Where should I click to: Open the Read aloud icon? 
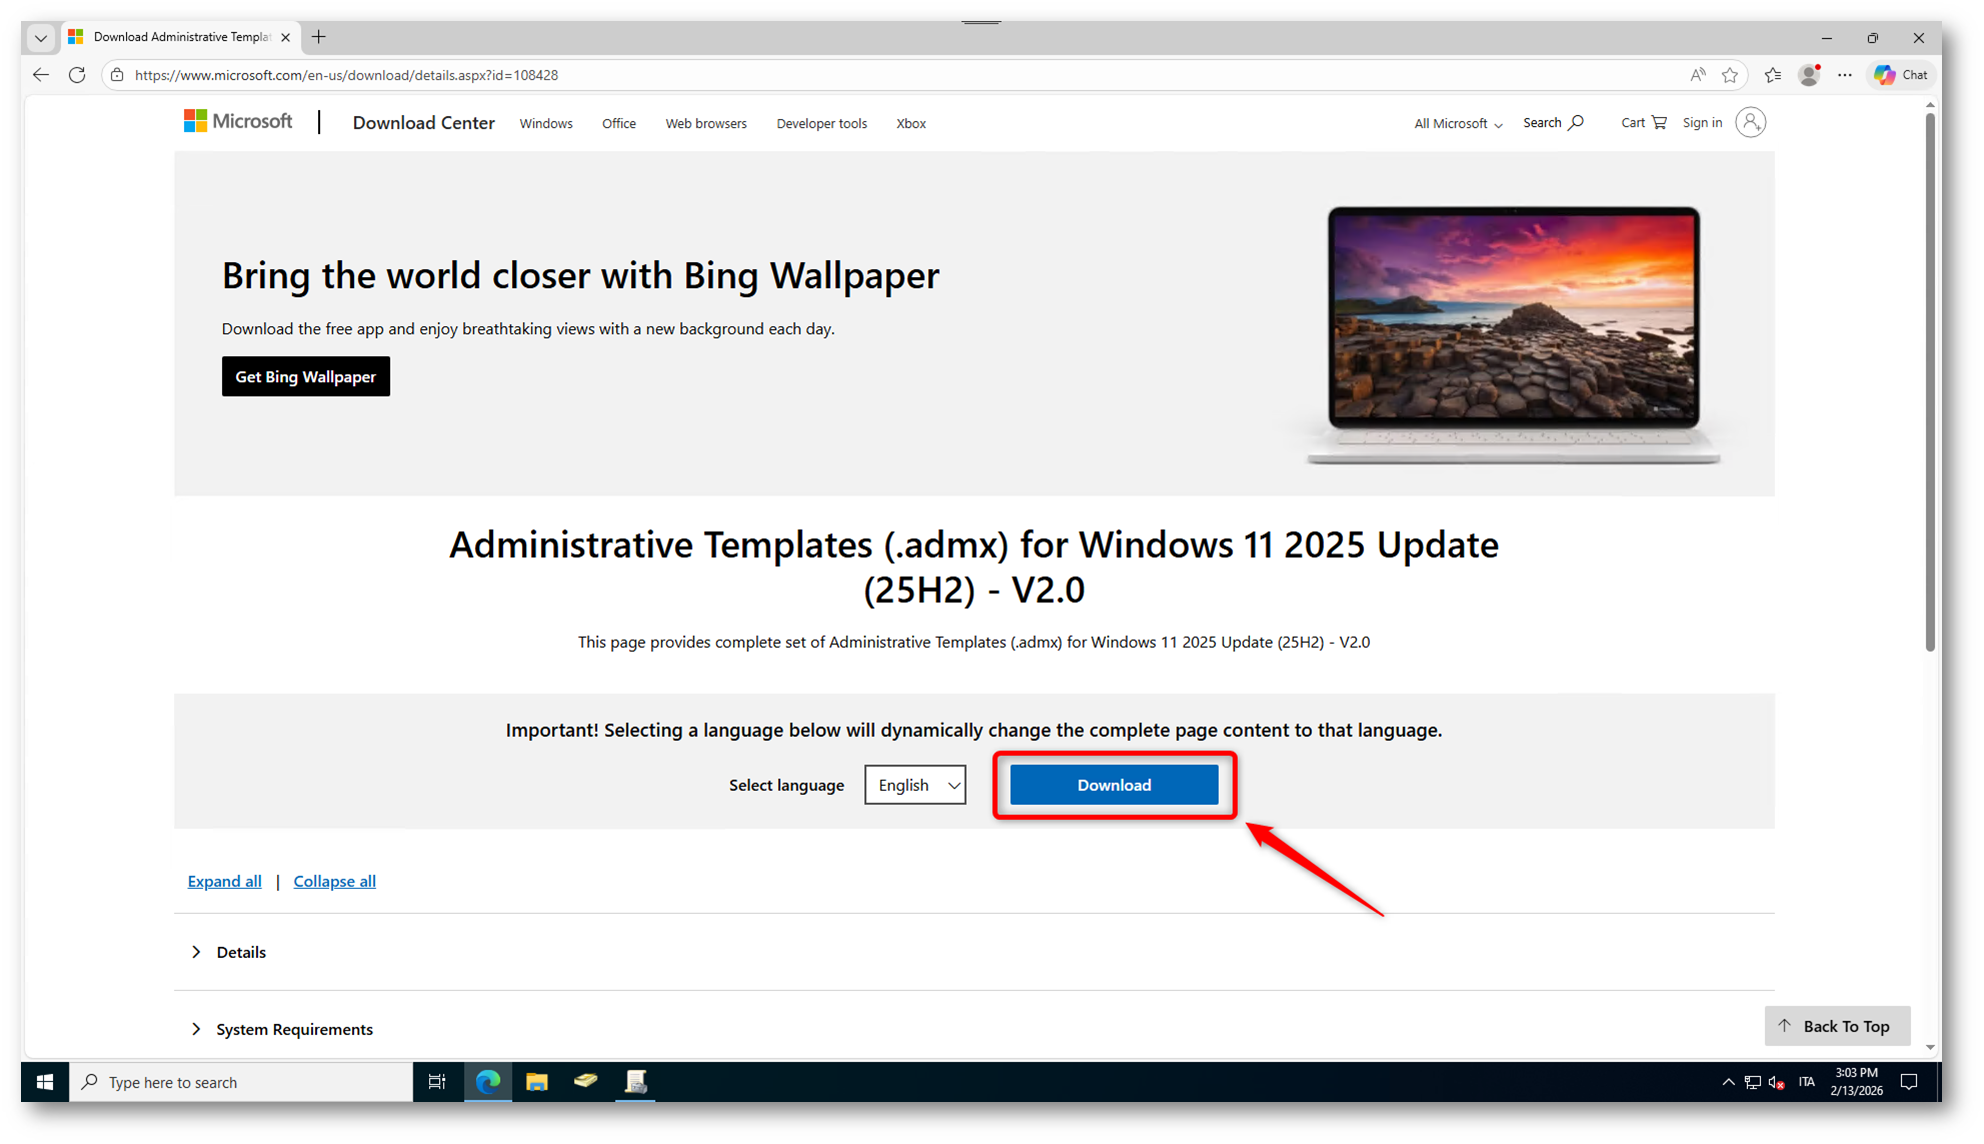point(1698,75)
